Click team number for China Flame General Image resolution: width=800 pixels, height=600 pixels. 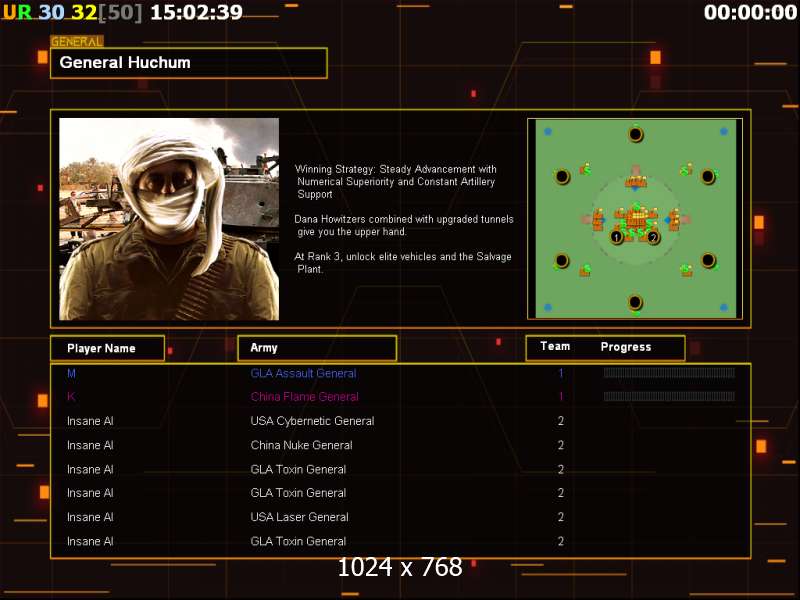pyautogui.click(x=561, y=396)
